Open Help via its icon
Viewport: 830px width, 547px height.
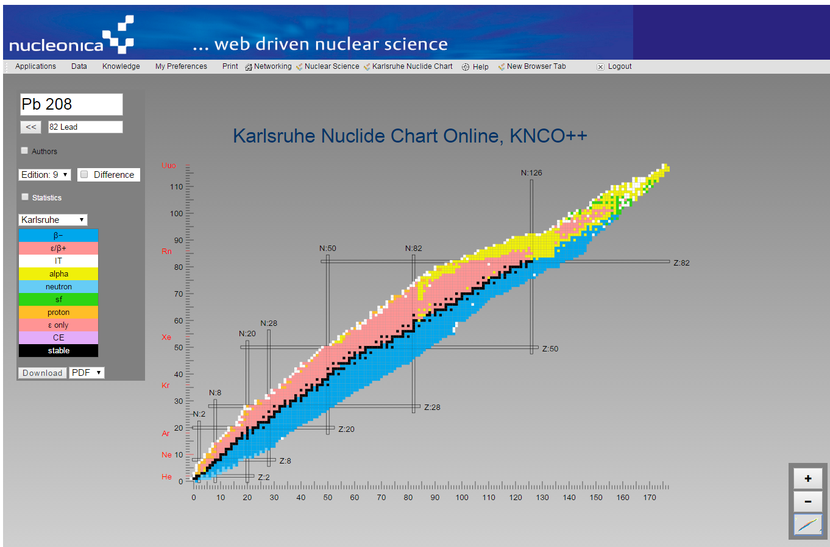[465, 67]
